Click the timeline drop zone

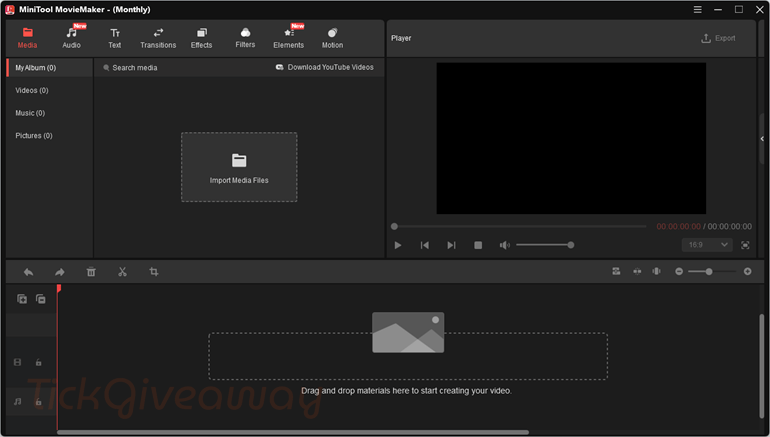coord(408,356)
